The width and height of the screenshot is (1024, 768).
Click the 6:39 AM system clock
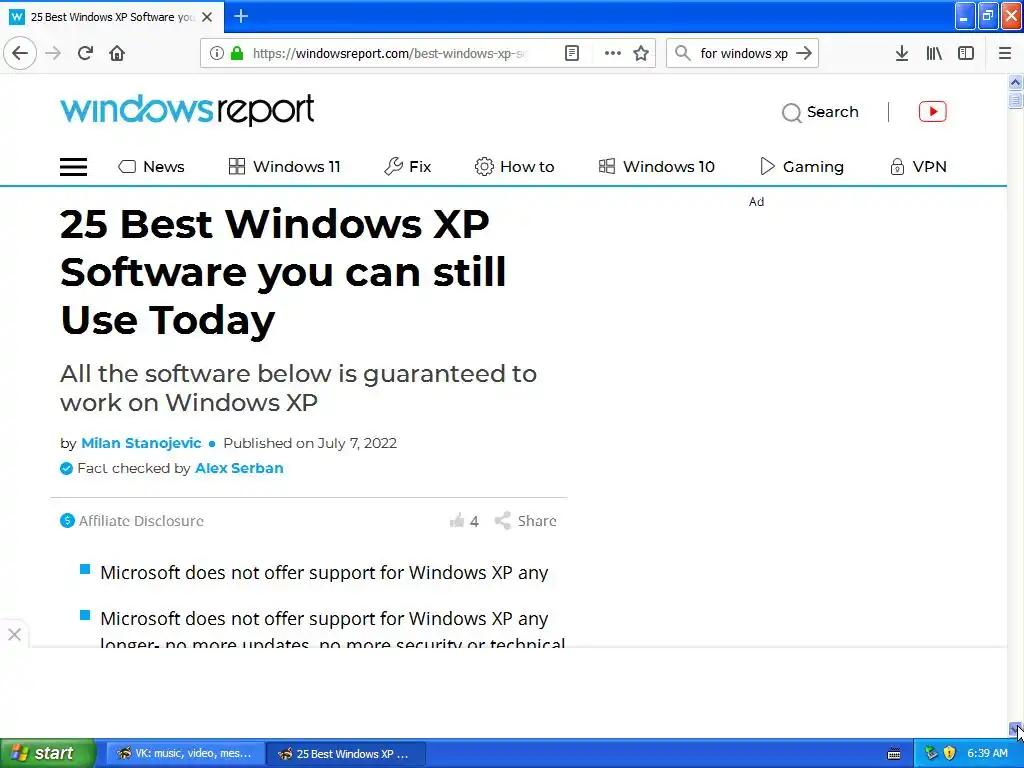click(x=987, y=754)
